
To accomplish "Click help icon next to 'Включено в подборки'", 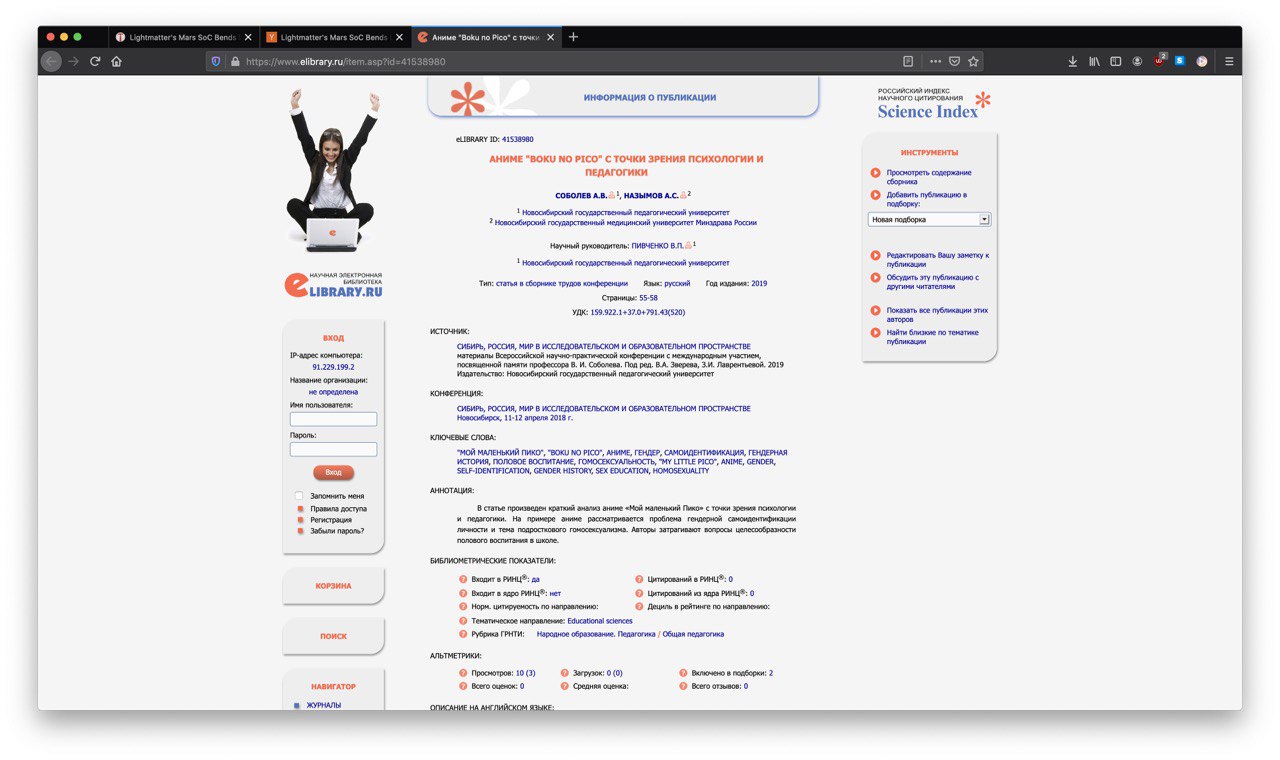I will click(683, 673).
